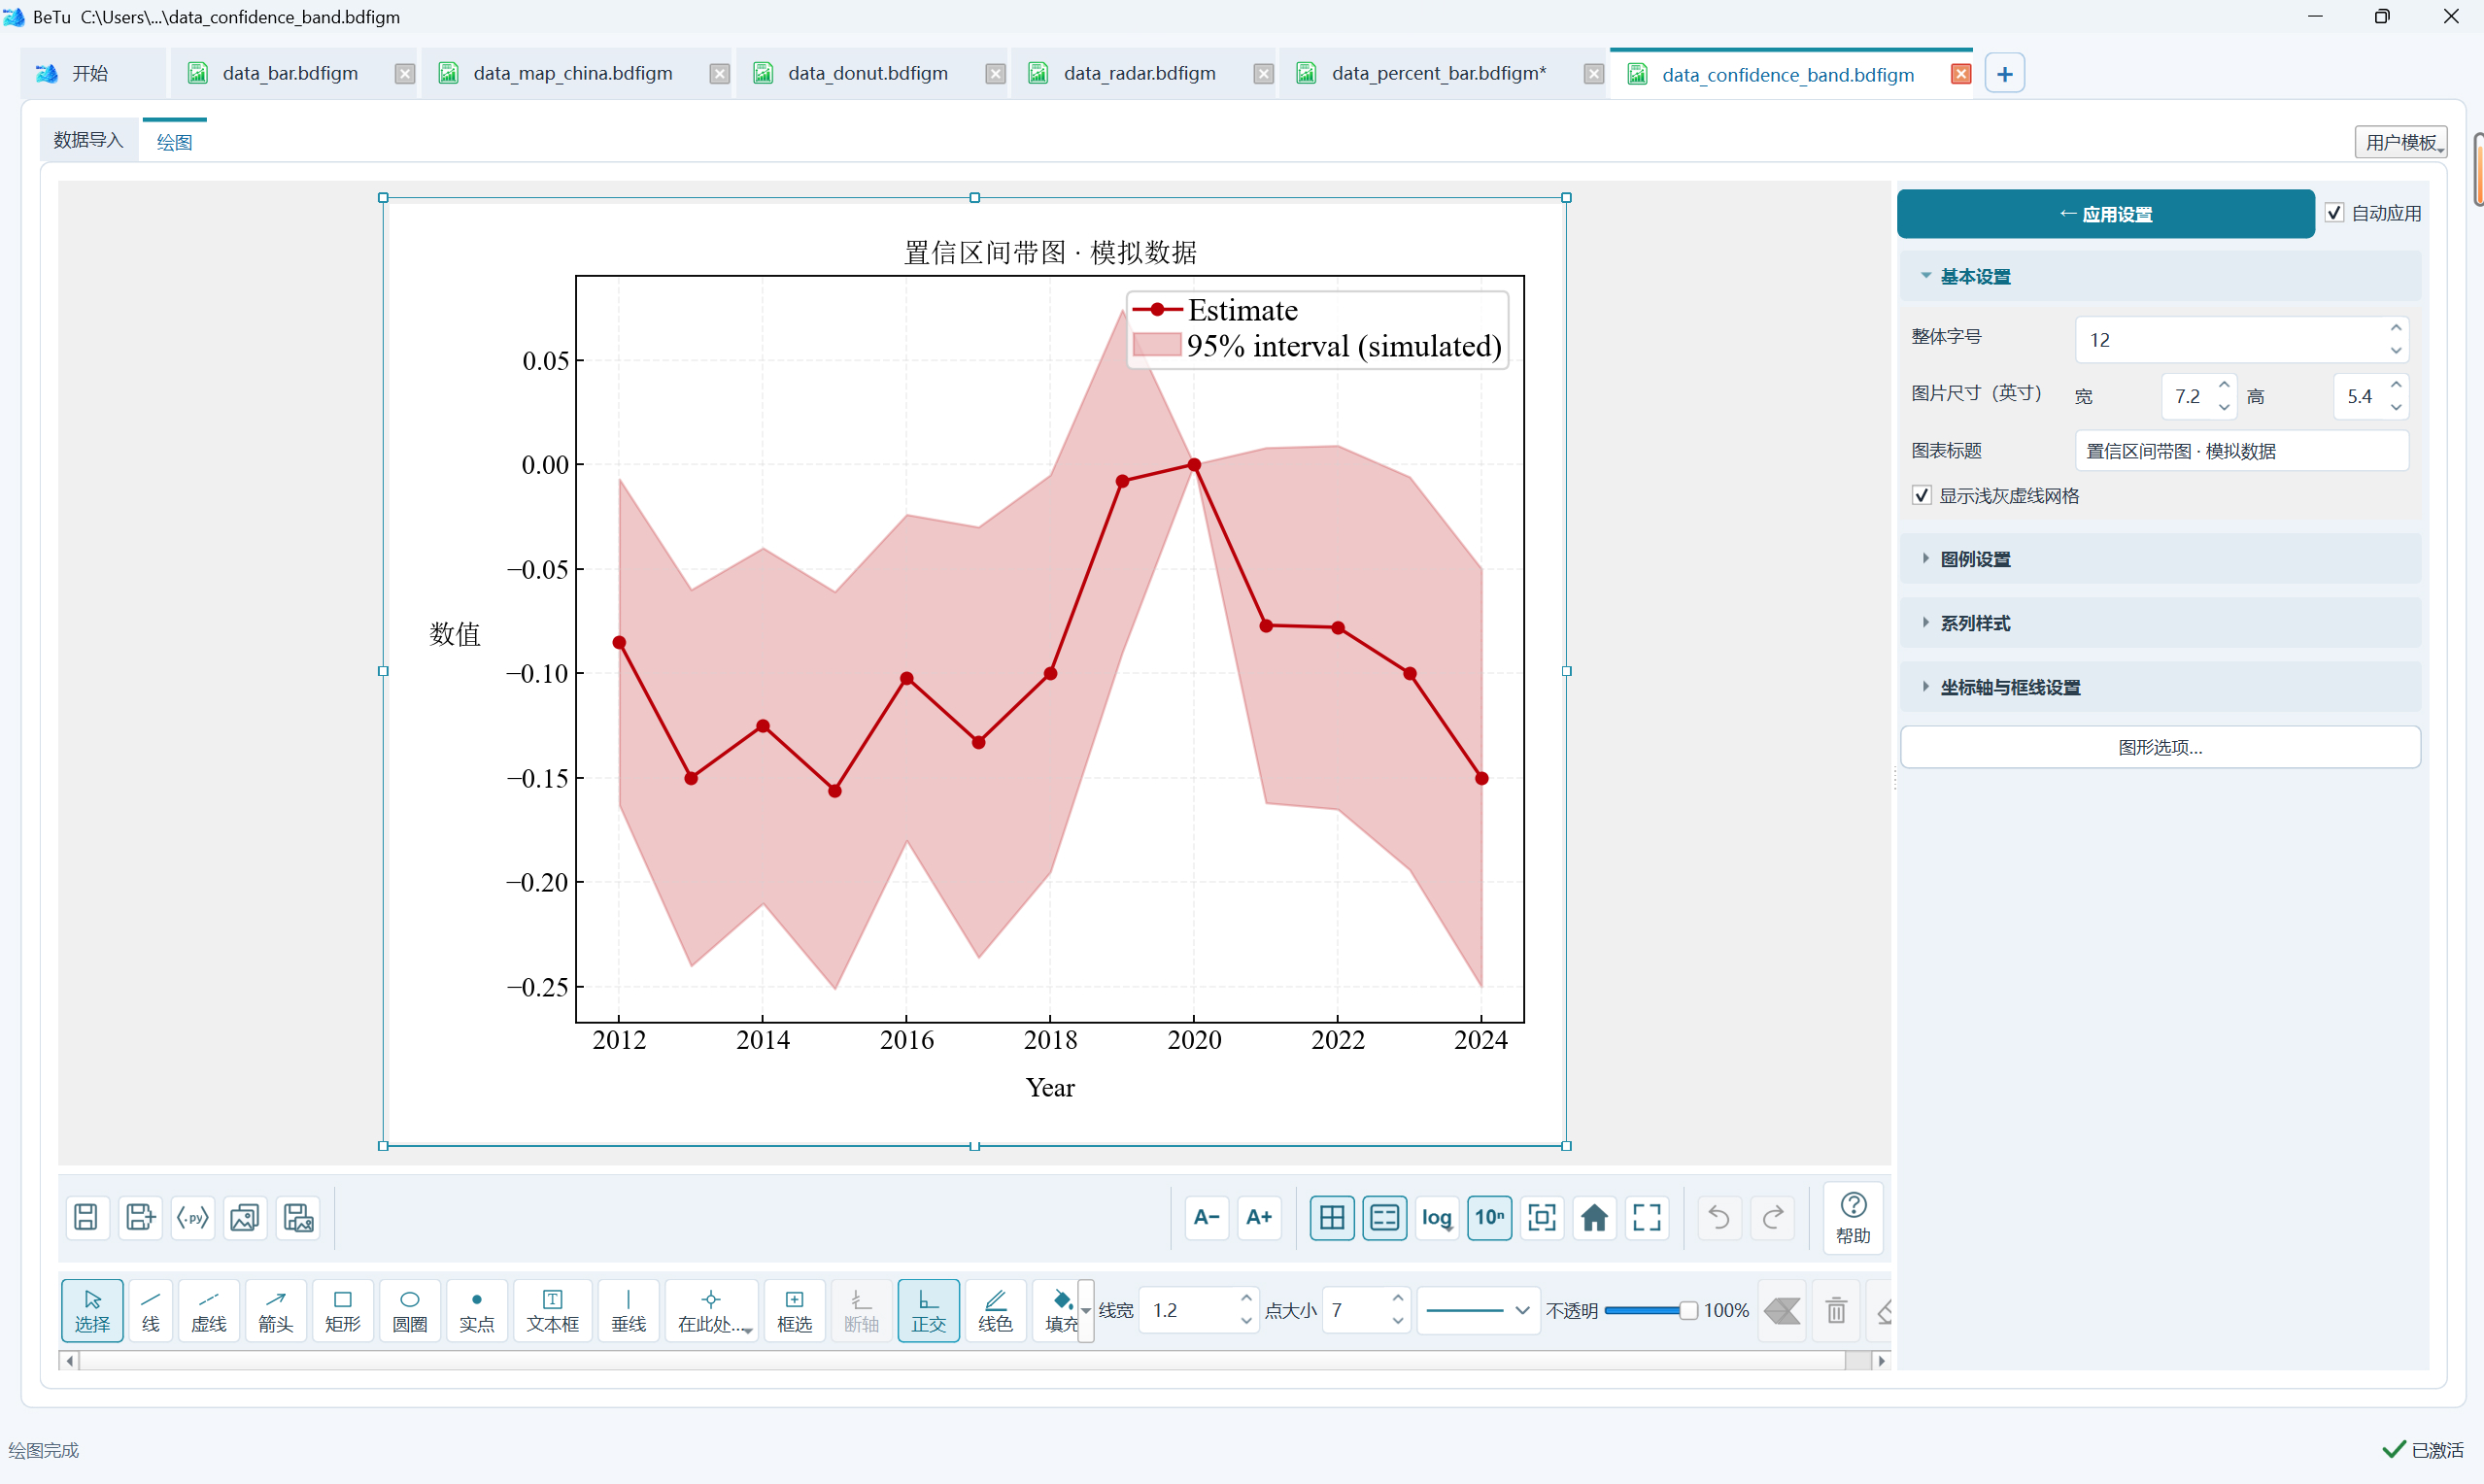Screen dimensions: 2484x1484
Task: Toggle the 自动应用 checkbox
Action: coord(2334,213)
